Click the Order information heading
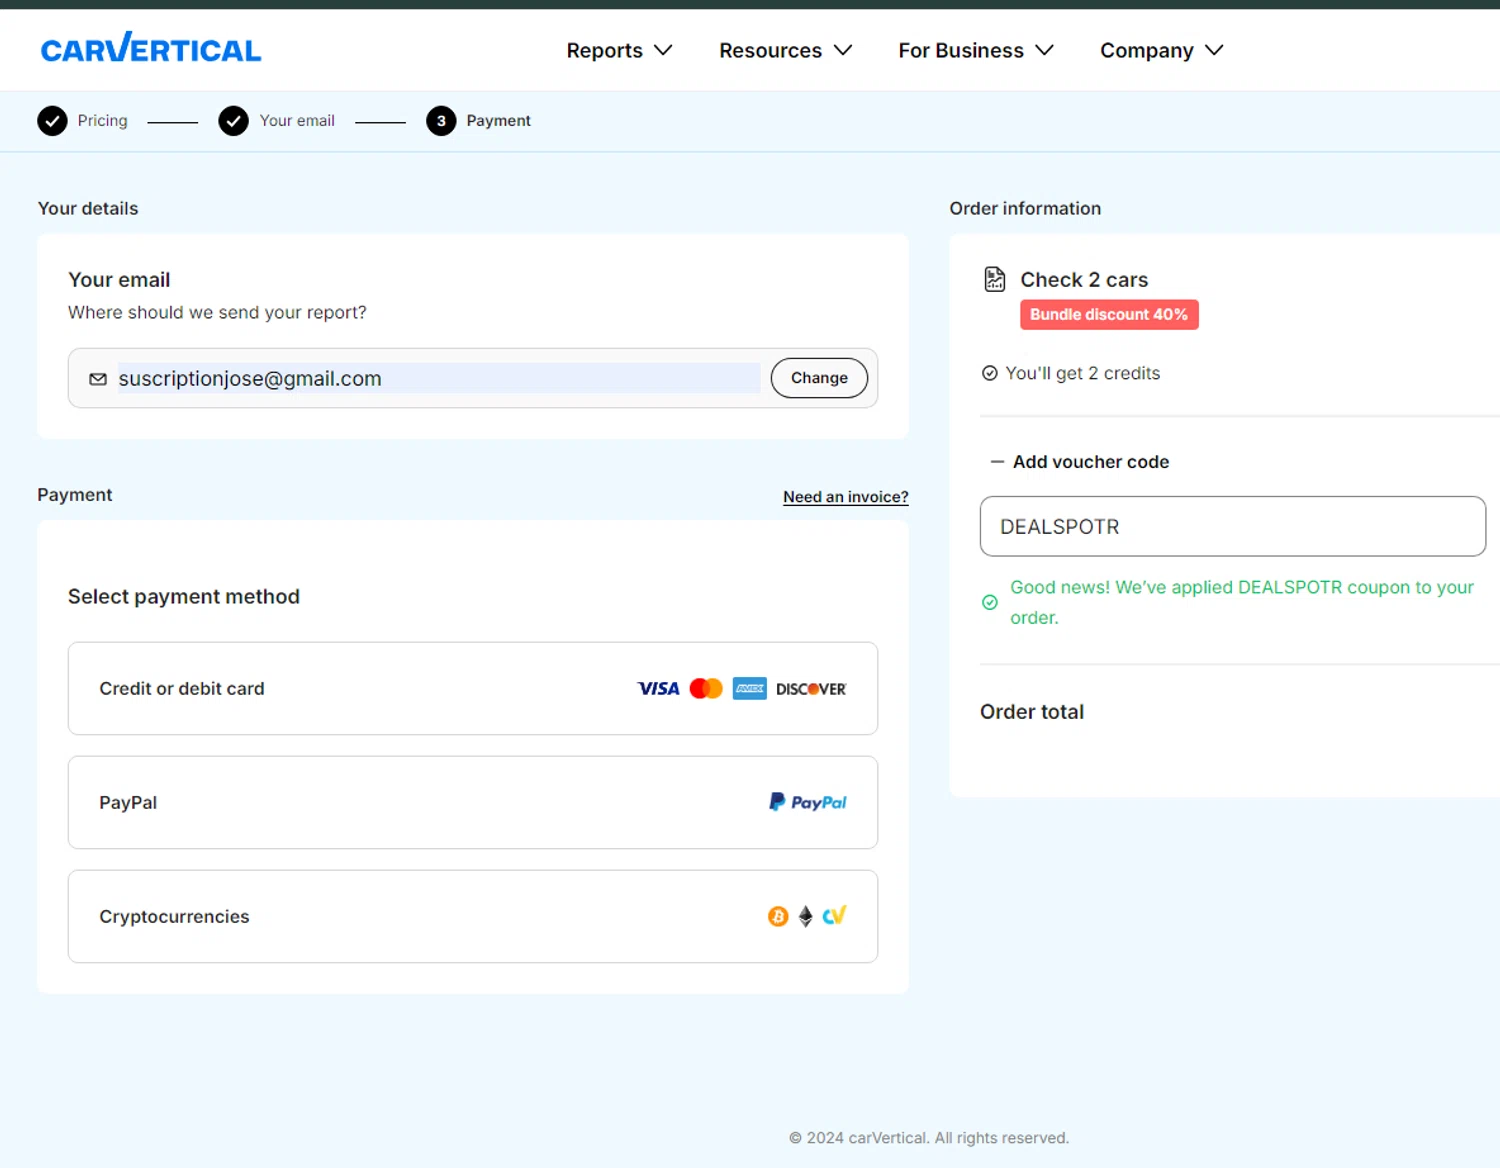The image size is (1500, 1168). tap(1025, 208)
